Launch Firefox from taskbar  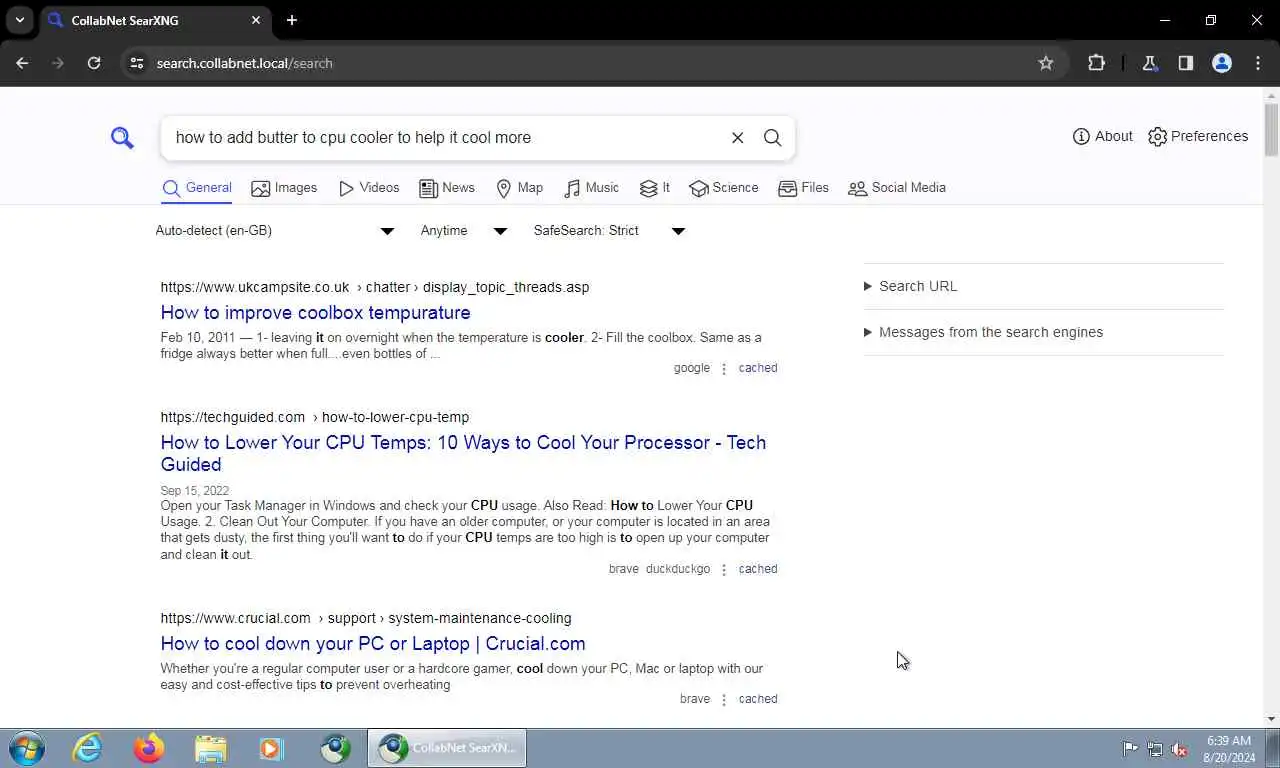click(149, 748)
